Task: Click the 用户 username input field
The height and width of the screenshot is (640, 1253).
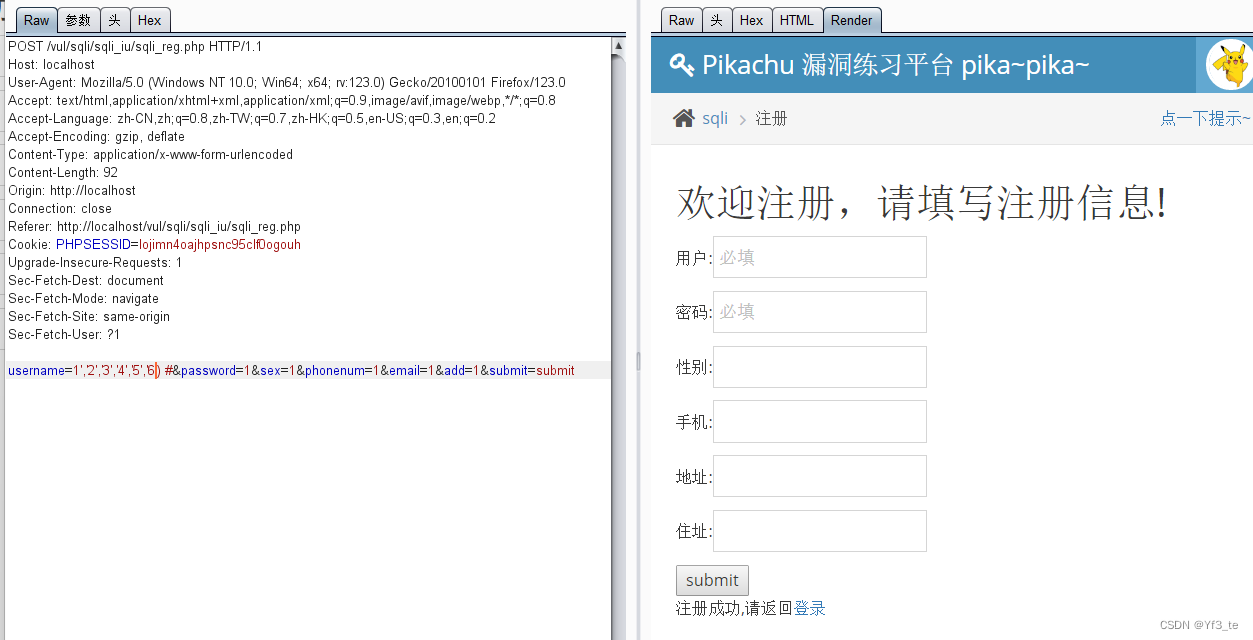Action: pos(819,257)
